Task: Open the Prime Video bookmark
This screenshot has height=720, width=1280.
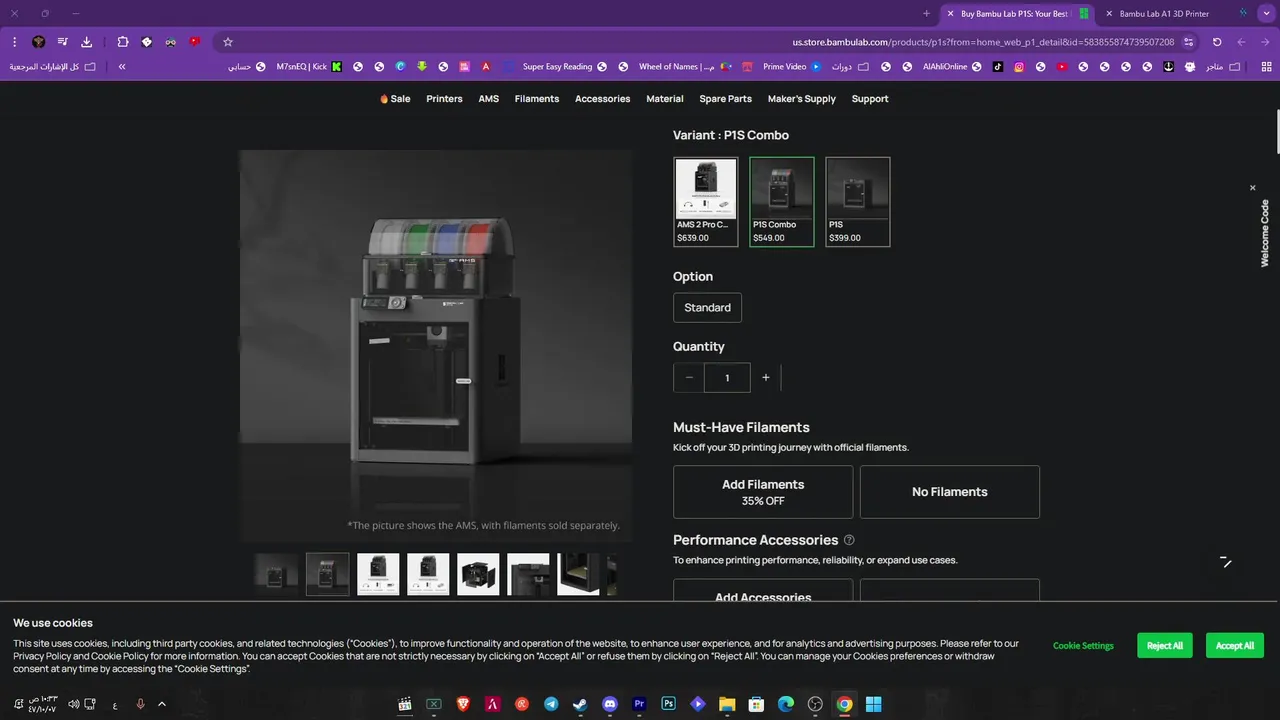Action: [792, 67]
